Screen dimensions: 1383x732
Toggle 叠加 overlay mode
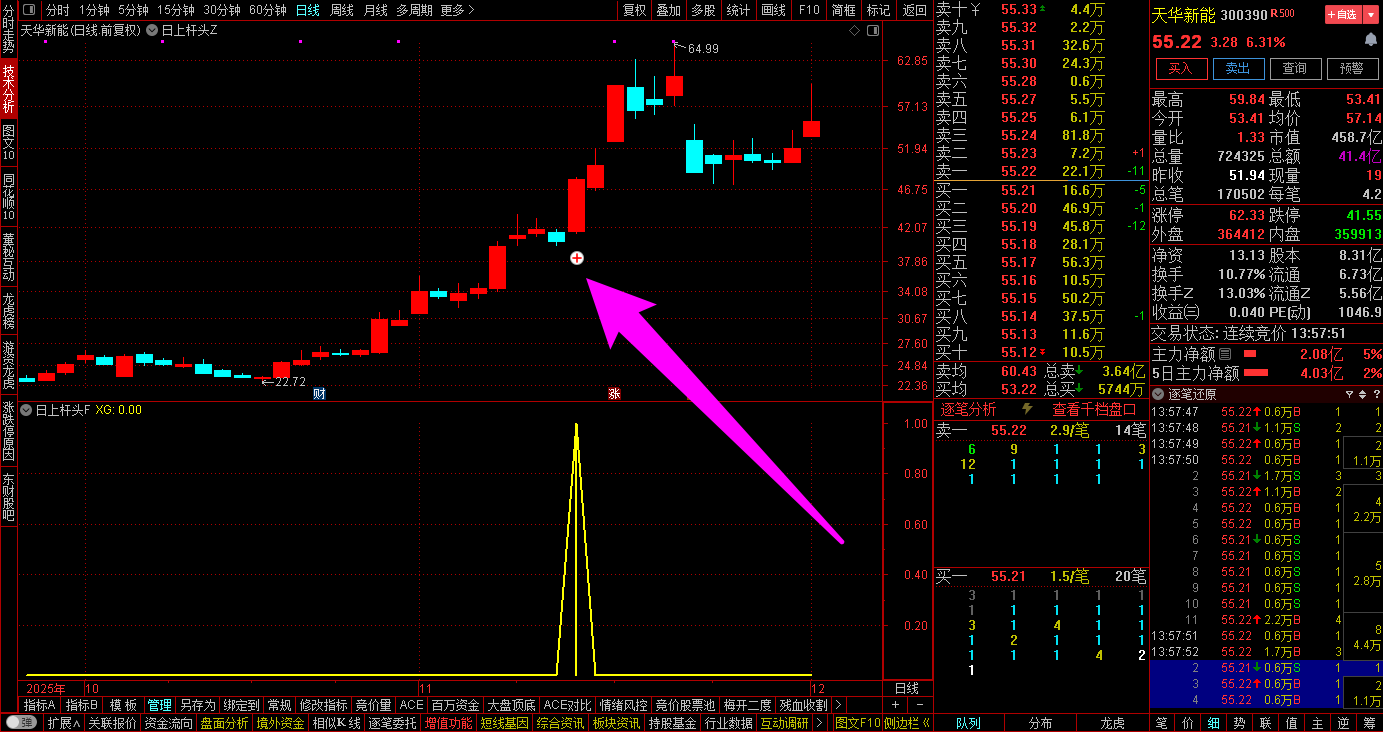668,10
